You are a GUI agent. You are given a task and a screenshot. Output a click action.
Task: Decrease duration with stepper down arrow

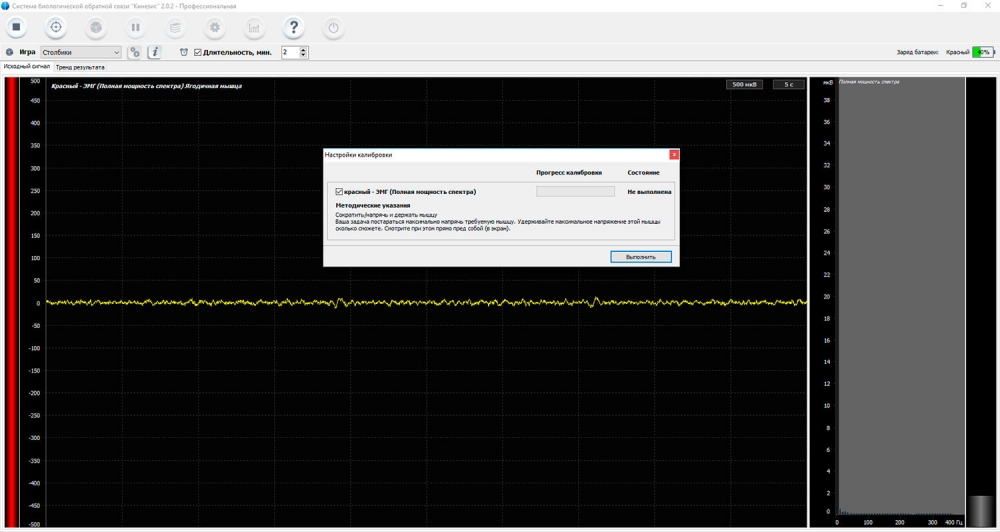click(x=304, y=55)
